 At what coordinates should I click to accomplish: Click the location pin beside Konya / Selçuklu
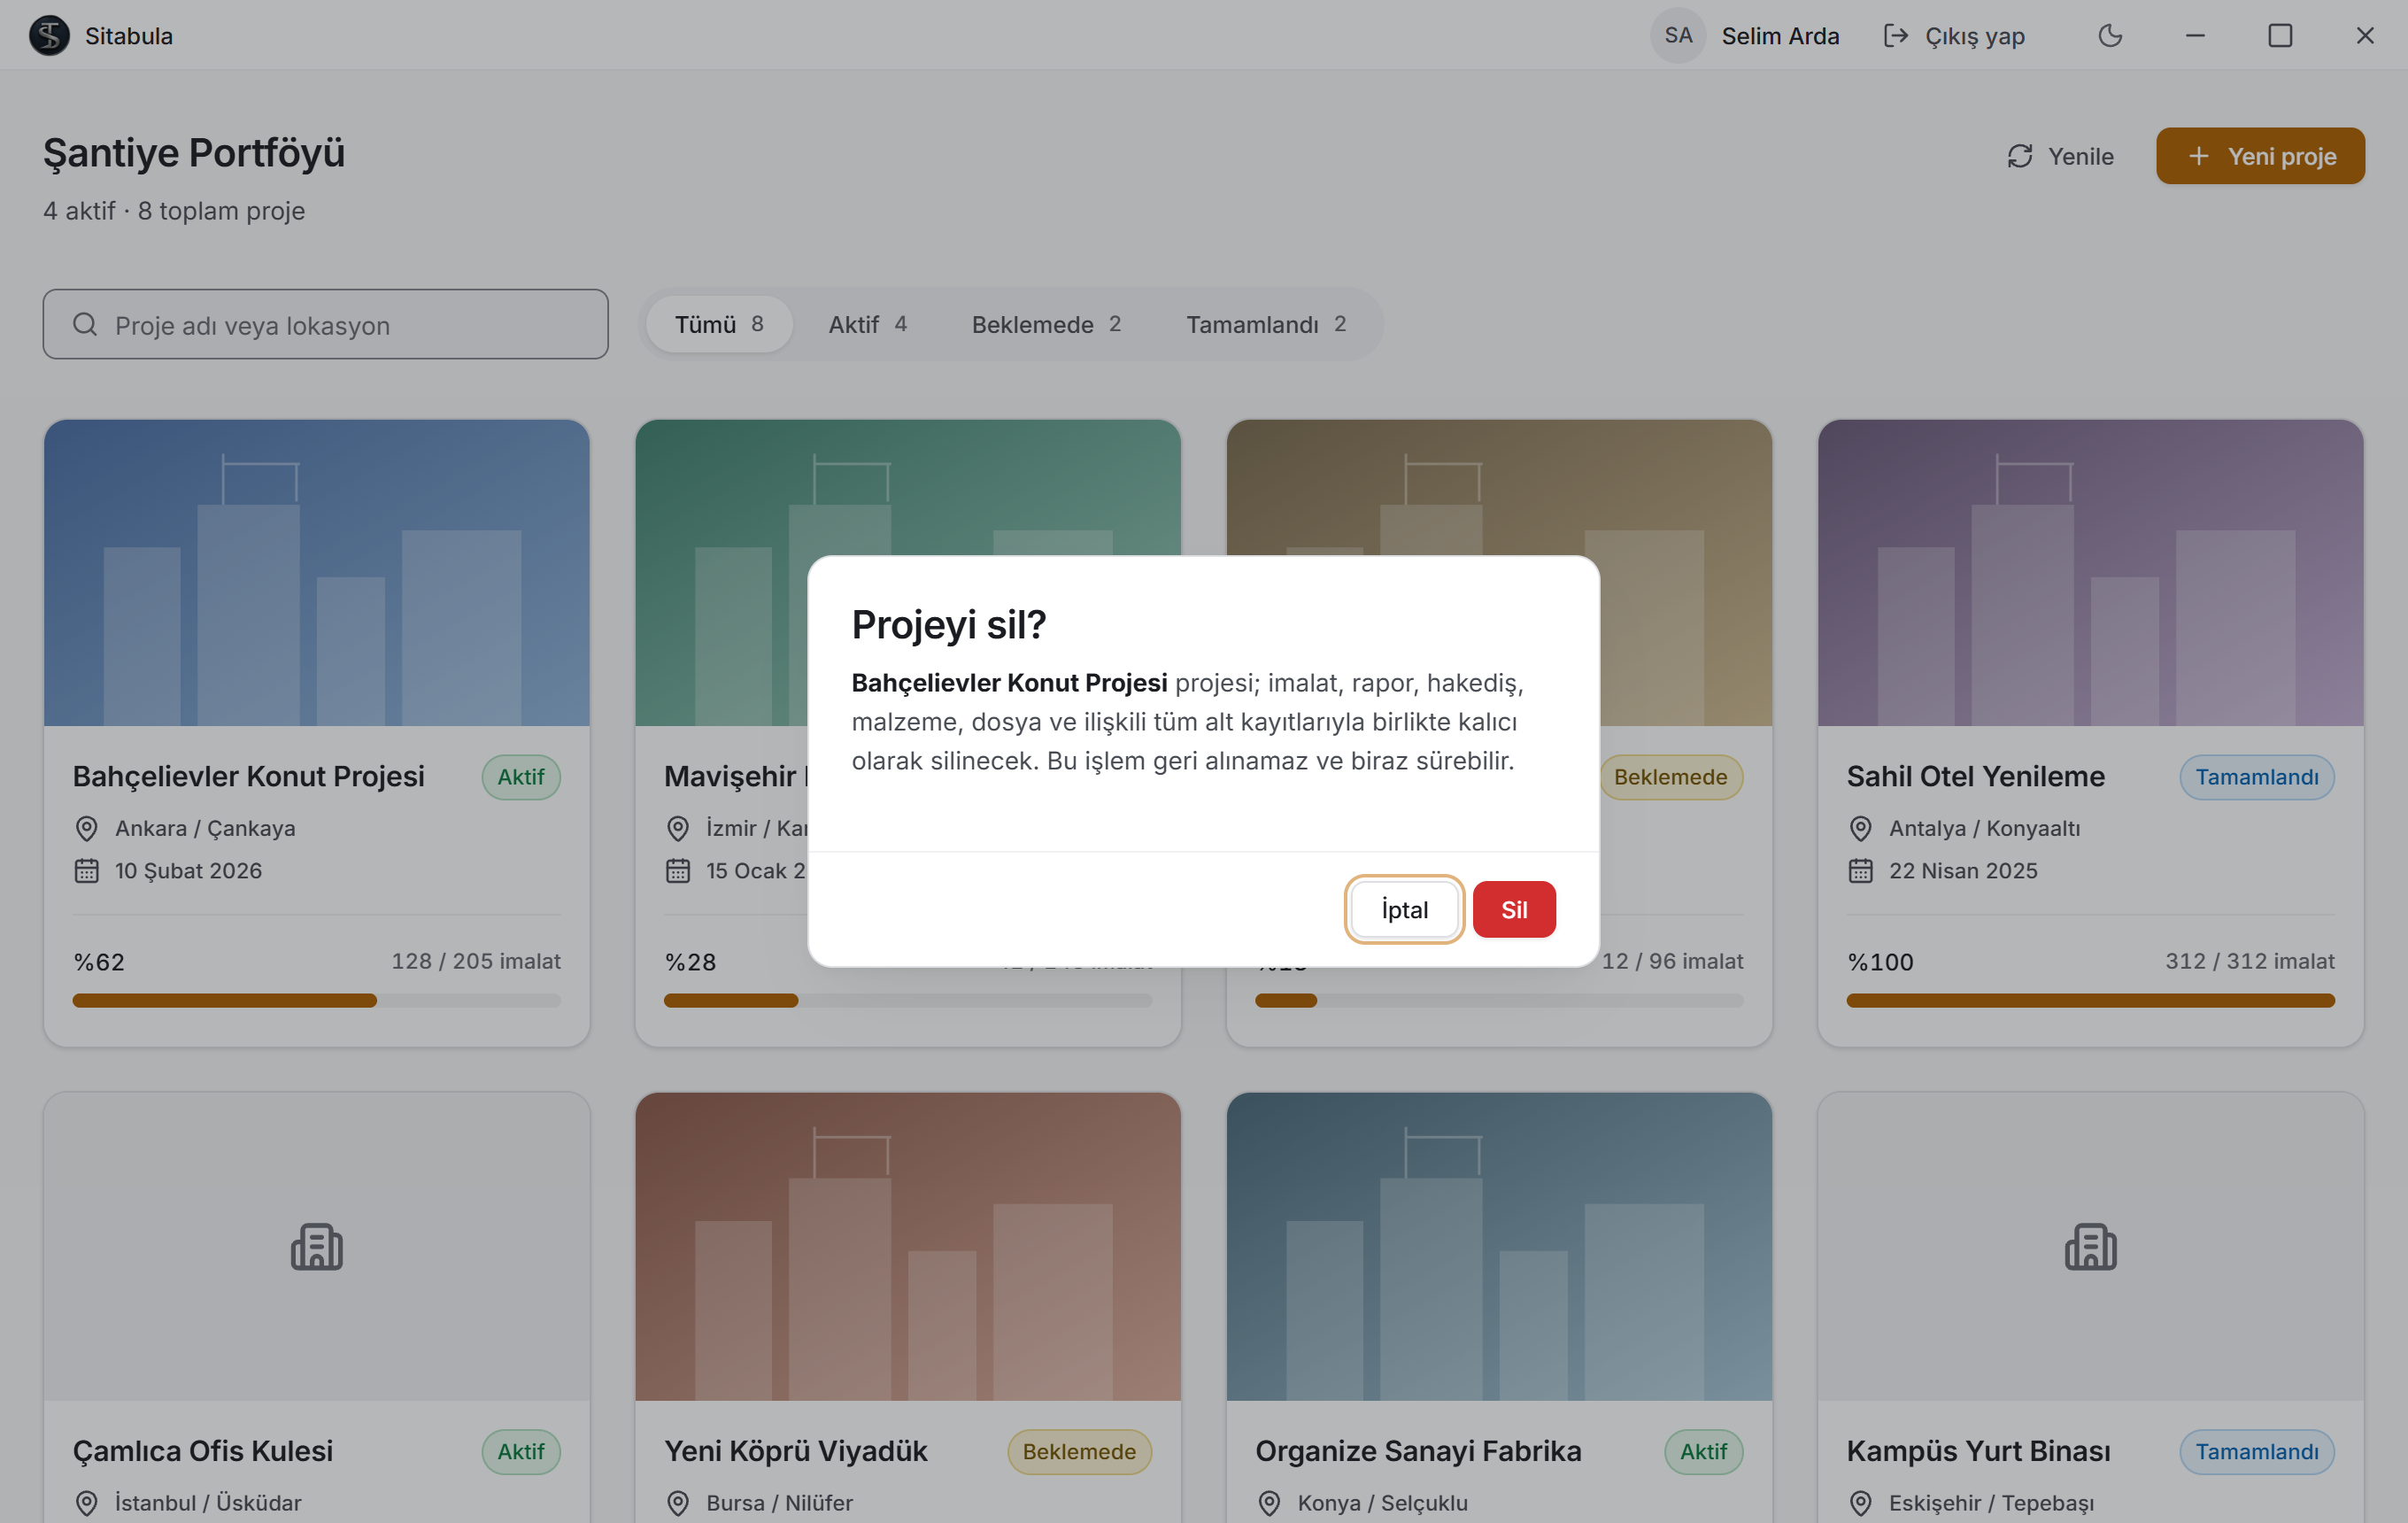pyautogui.click(x=1270, y=1503)
